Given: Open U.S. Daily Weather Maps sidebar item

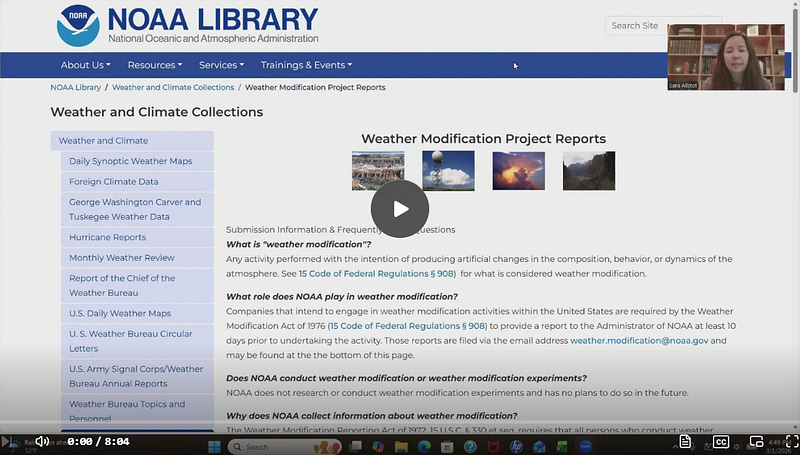Looking at the screenshot, I should (x=137, y=313).
